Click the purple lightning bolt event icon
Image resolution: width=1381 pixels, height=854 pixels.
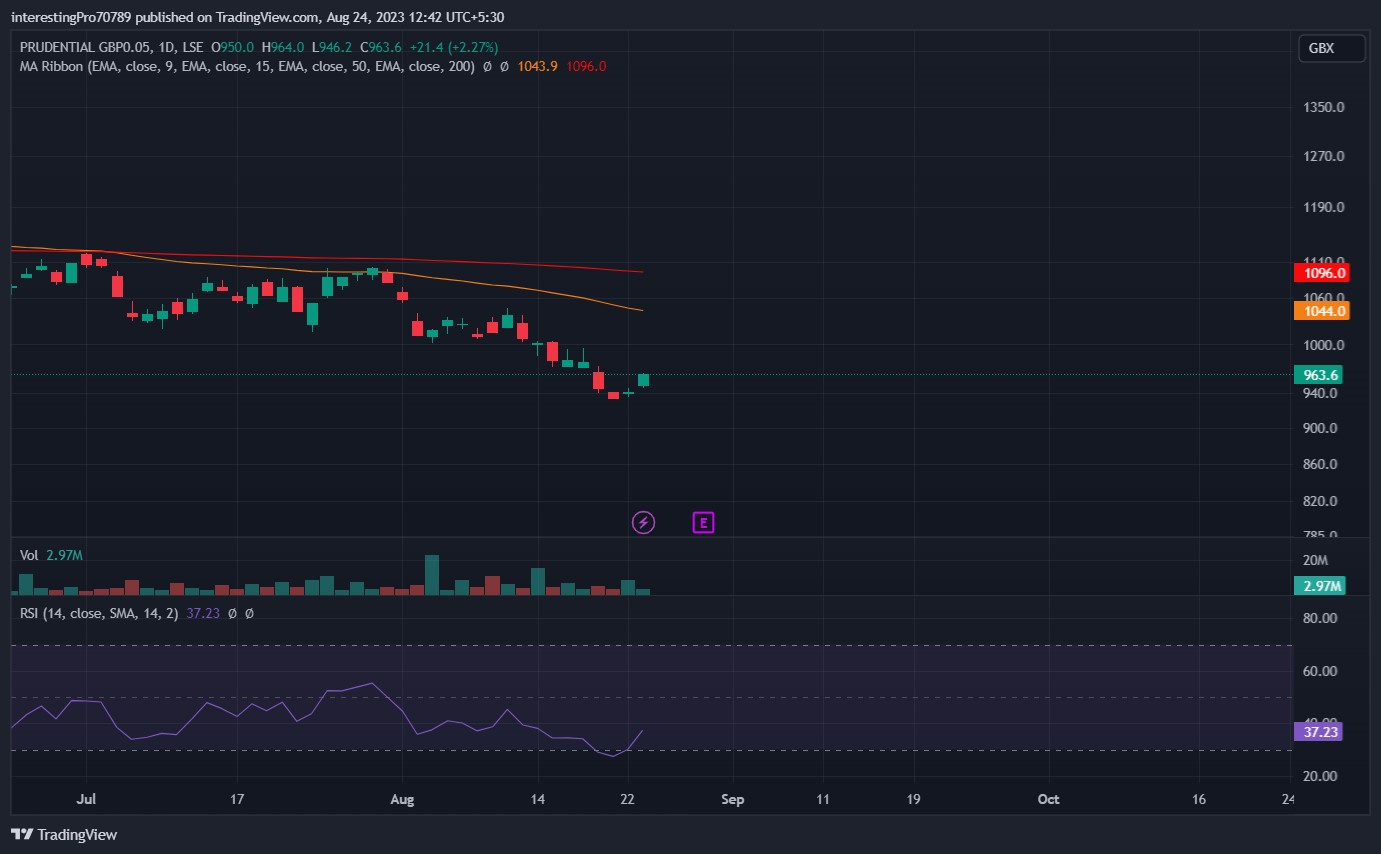click(x=644, y=522)
